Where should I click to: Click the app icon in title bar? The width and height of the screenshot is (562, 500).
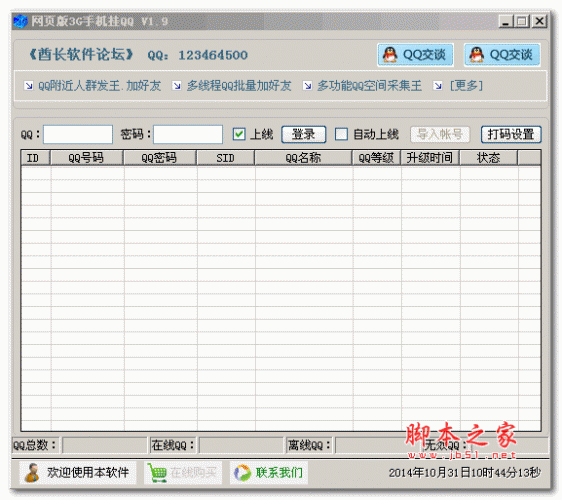[x=20, y=22]
